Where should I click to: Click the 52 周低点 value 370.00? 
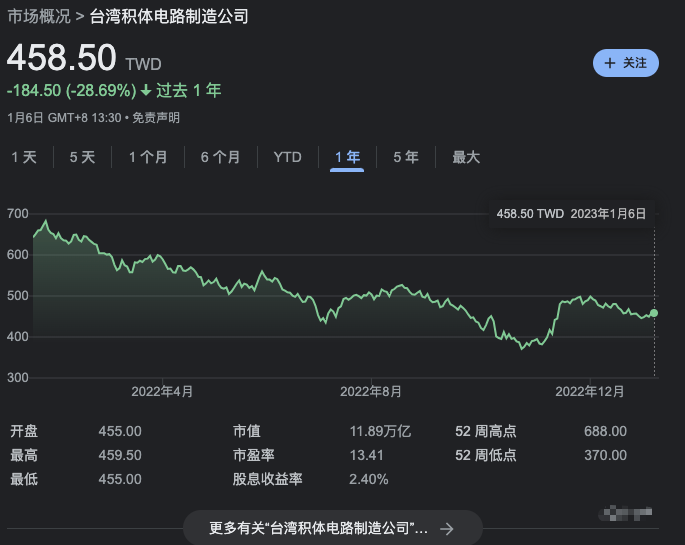(x=605, y=455)
